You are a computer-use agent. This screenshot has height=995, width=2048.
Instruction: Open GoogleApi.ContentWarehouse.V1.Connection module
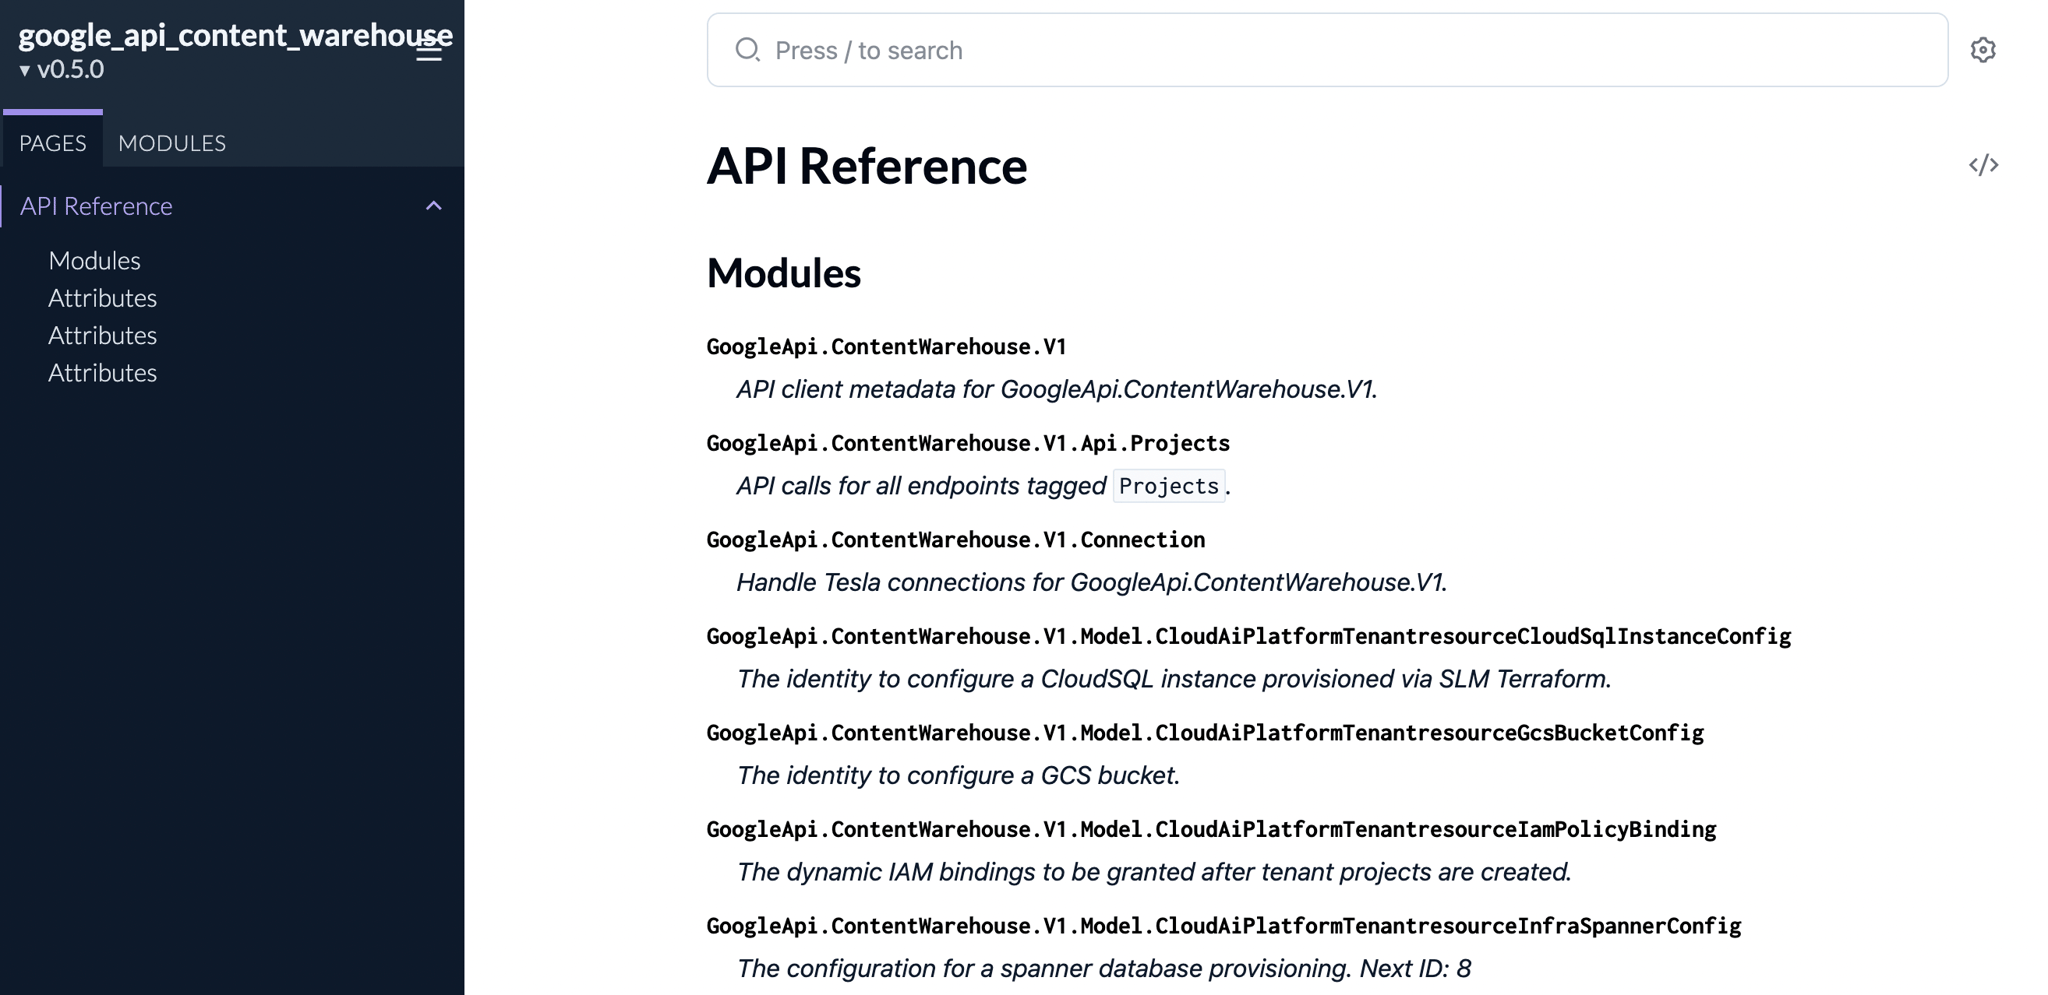955,540
